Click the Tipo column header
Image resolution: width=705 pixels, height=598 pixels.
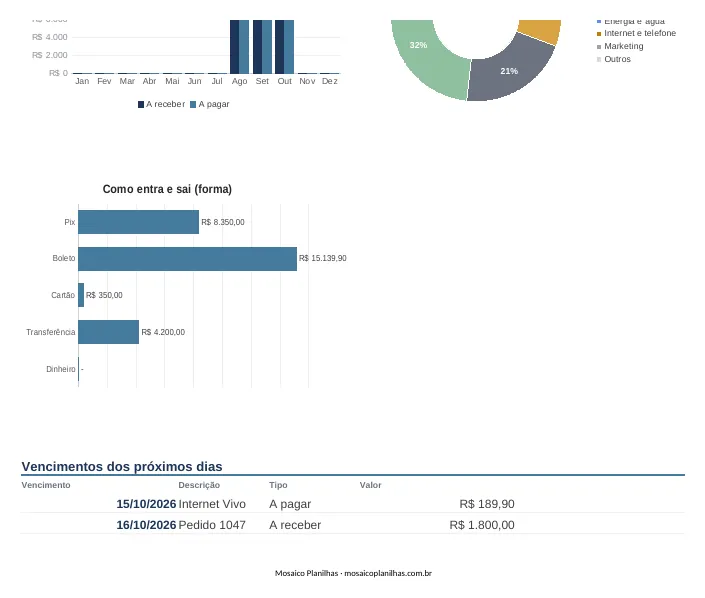278,485
